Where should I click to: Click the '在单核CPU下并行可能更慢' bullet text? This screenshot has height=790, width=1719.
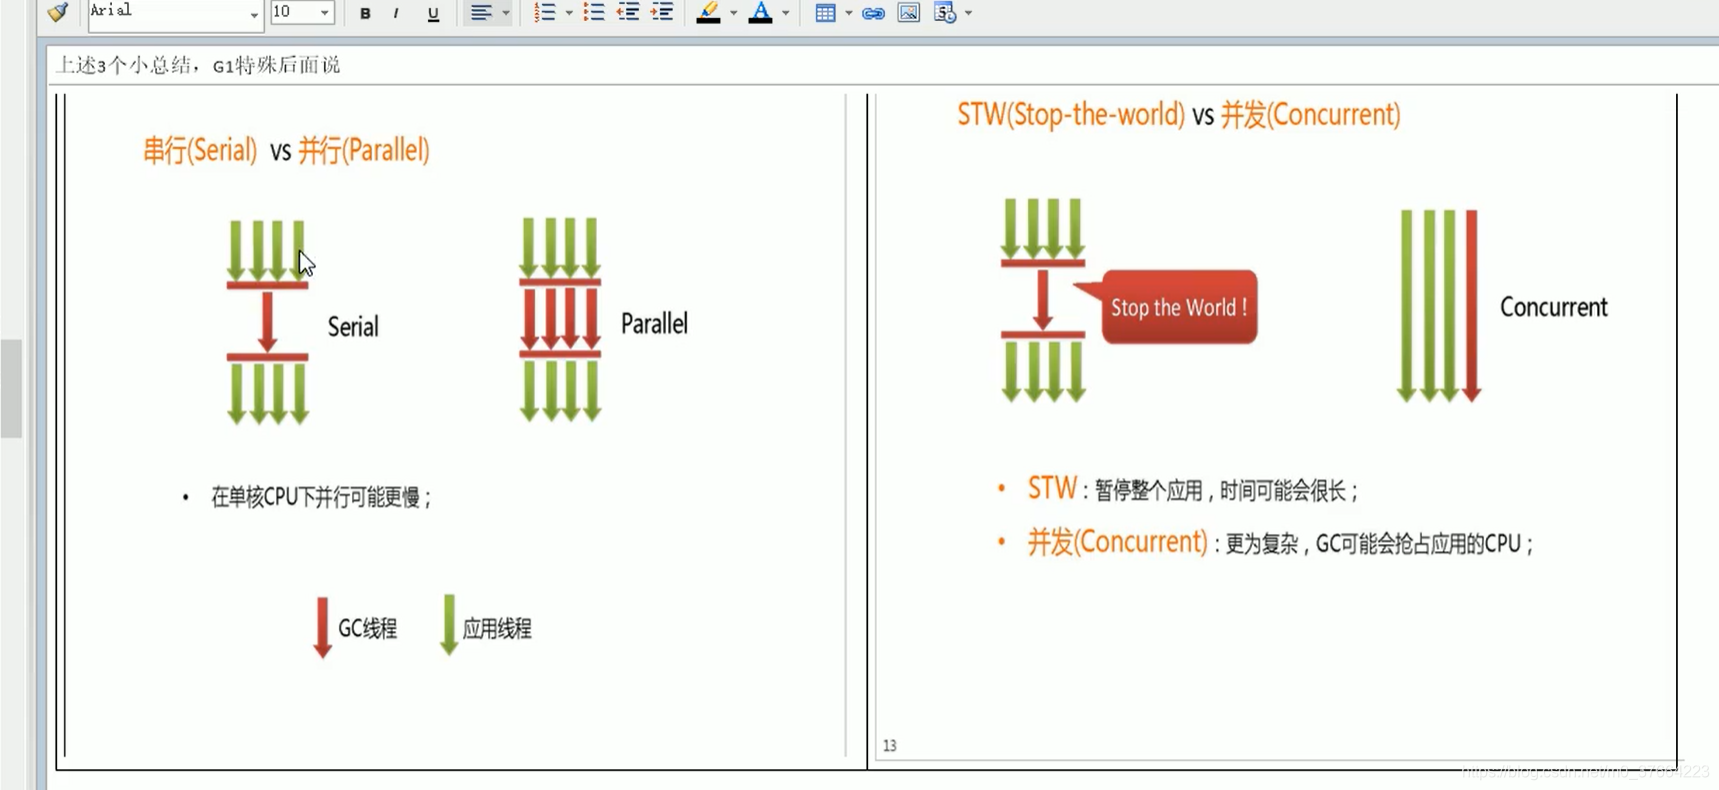320,497
